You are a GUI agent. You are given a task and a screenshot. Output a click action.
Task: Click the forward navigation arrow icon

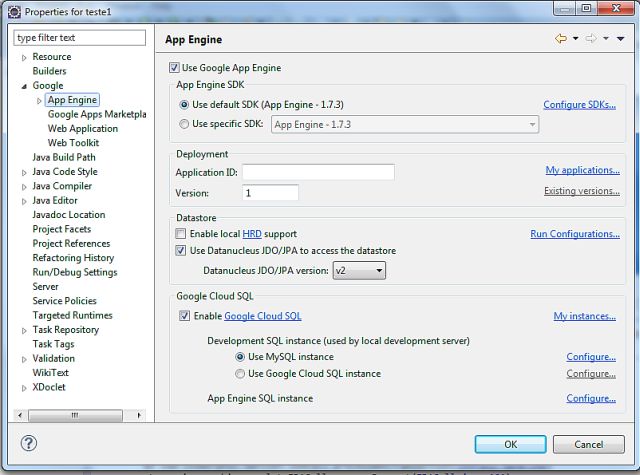(590, 39)
